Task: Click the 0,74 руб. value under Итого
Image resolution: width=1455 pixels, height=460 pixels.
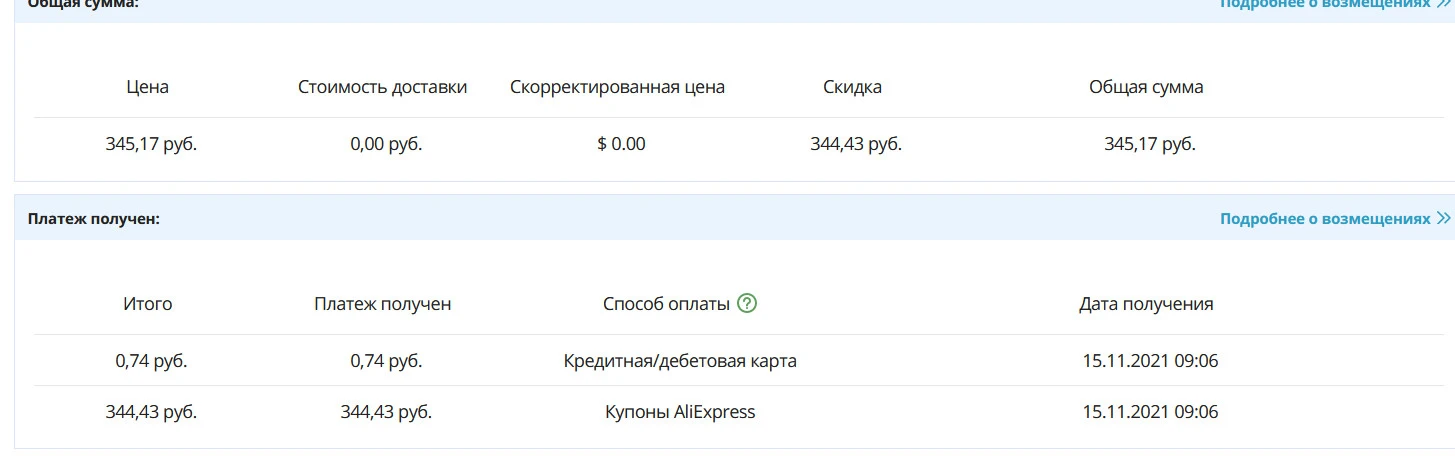Action: [151, 361]
